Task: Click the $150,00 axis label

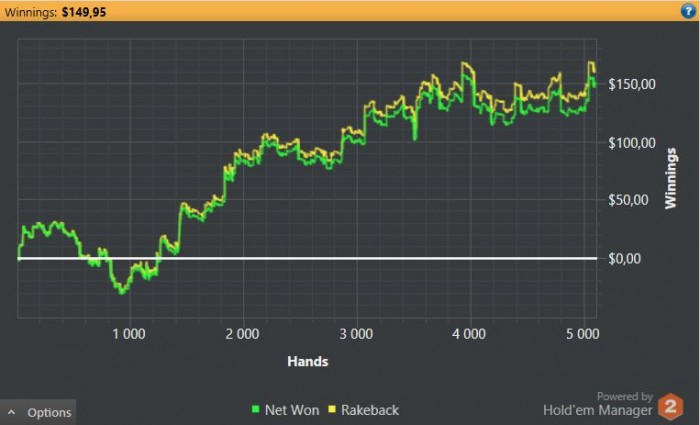Action: coord(632,84)
